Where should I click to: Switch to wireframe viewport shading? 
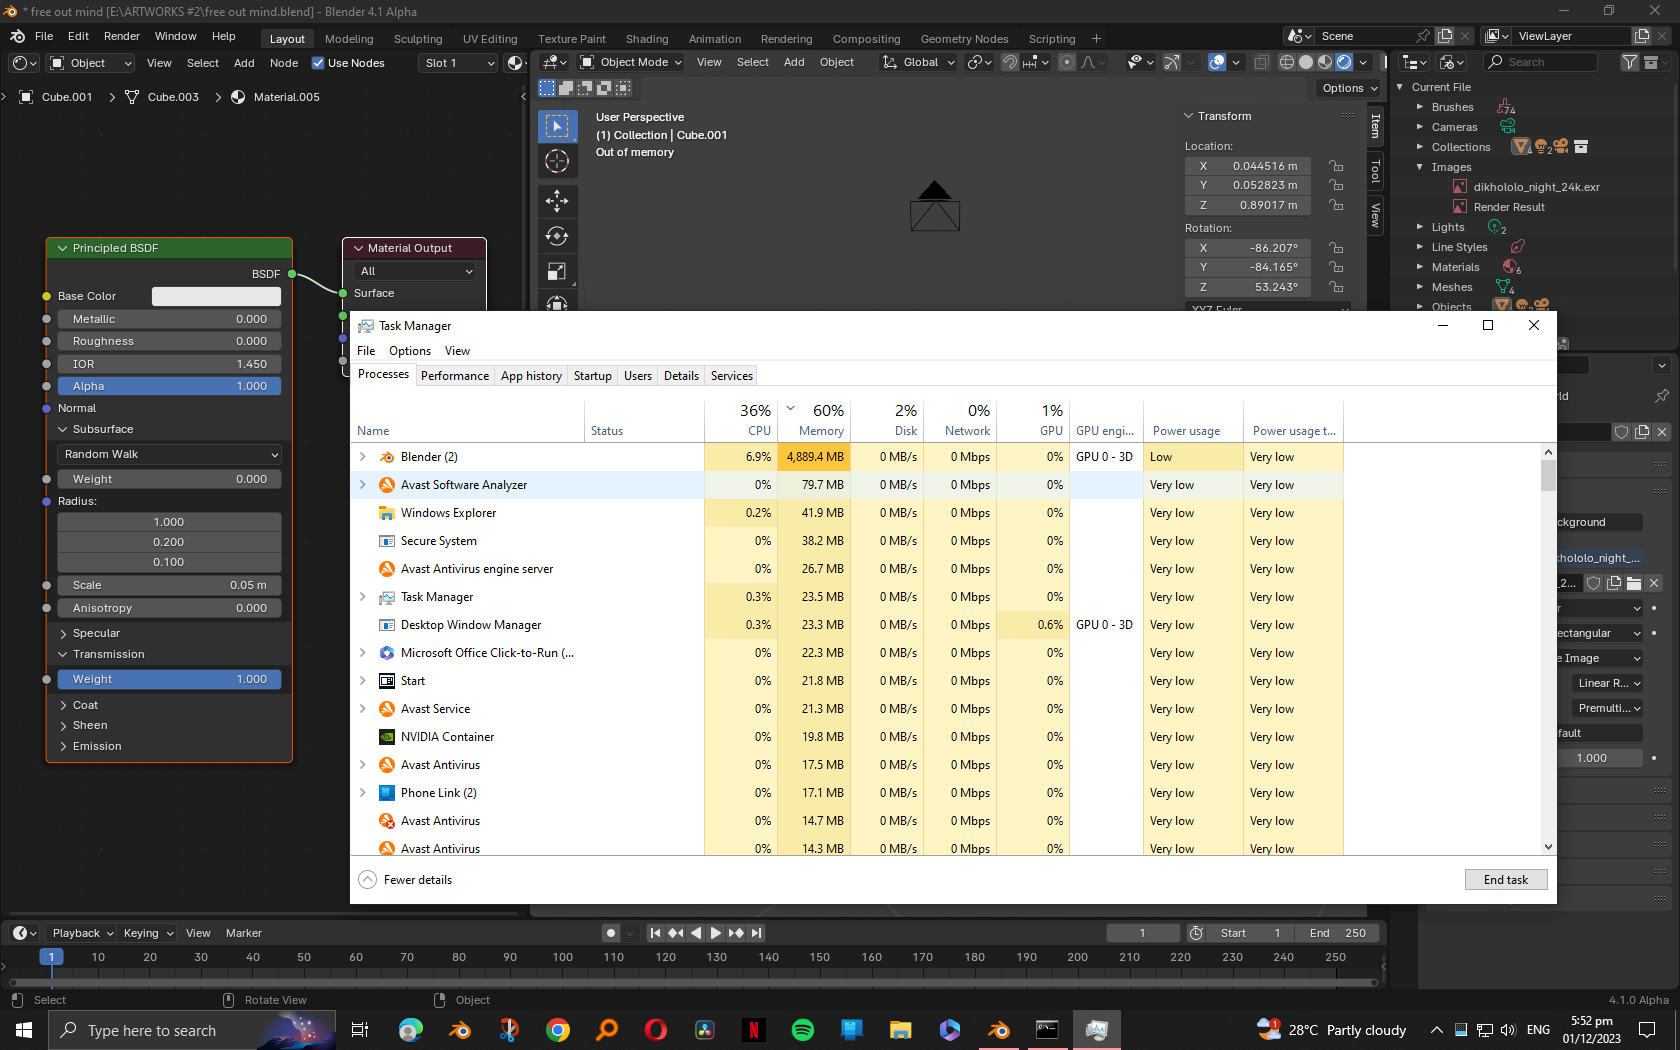tap(1287, 62)
